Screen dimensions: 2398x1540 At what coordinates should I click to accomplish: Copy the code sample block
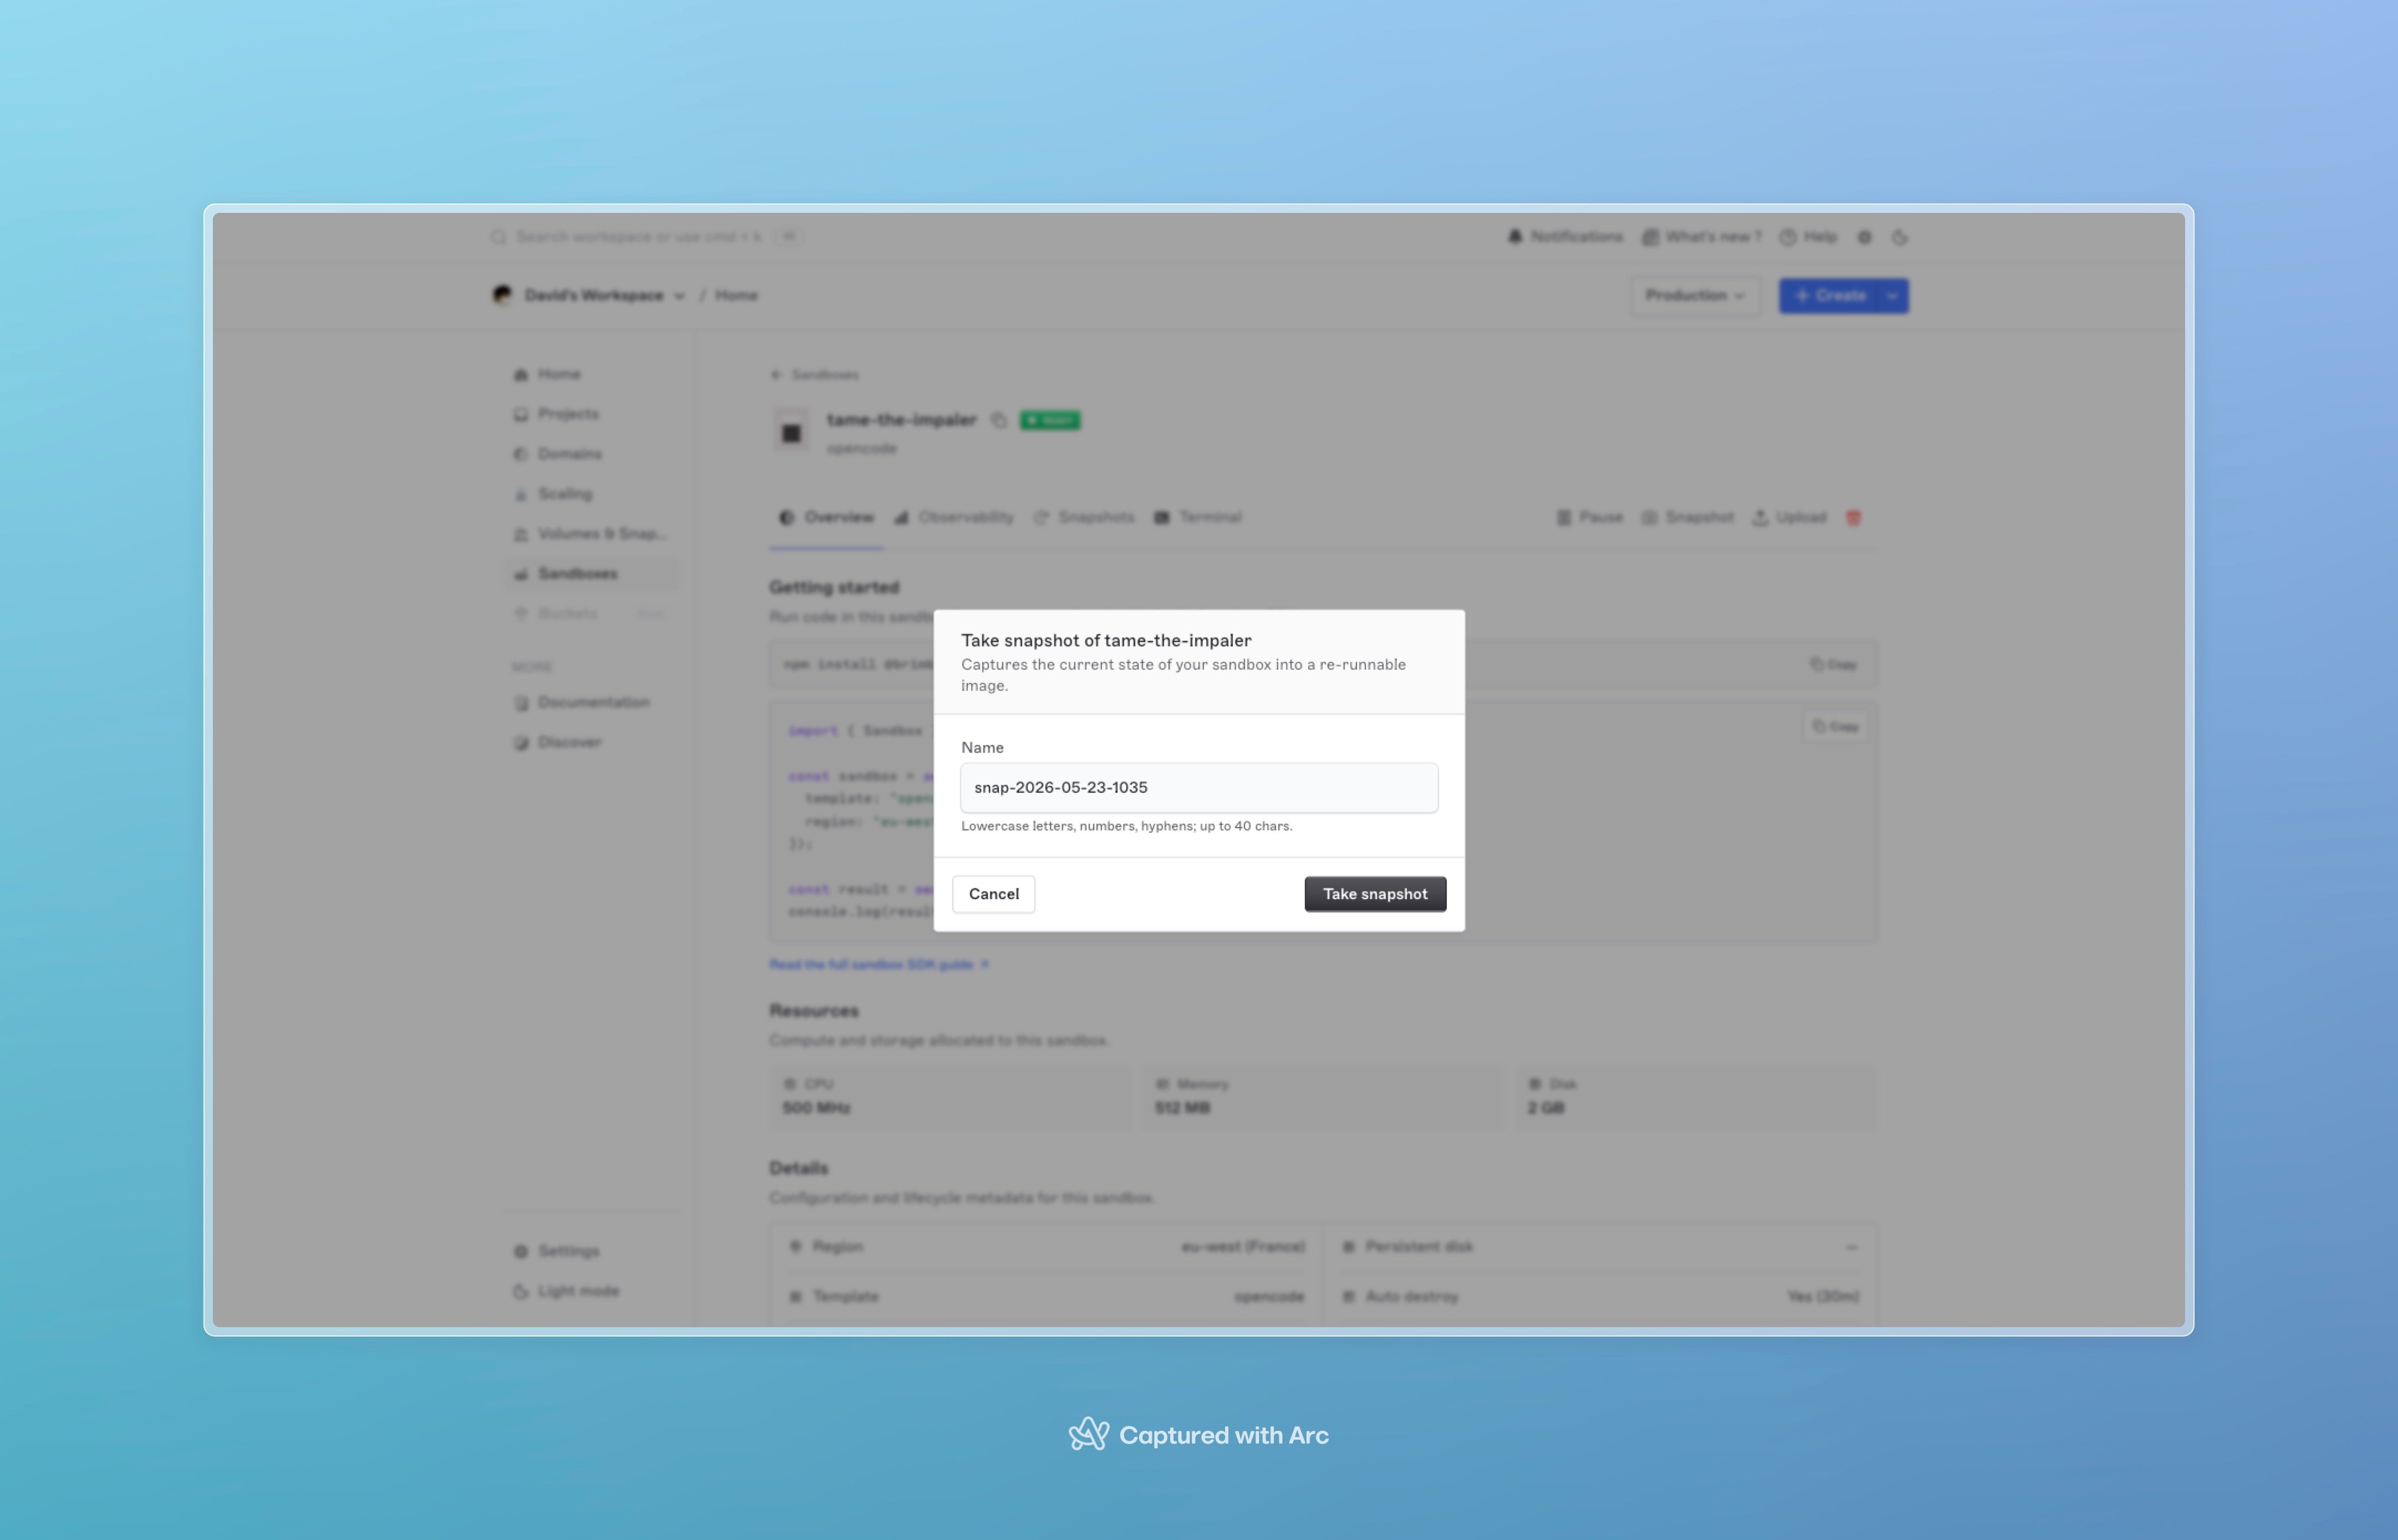(1835, 726)
